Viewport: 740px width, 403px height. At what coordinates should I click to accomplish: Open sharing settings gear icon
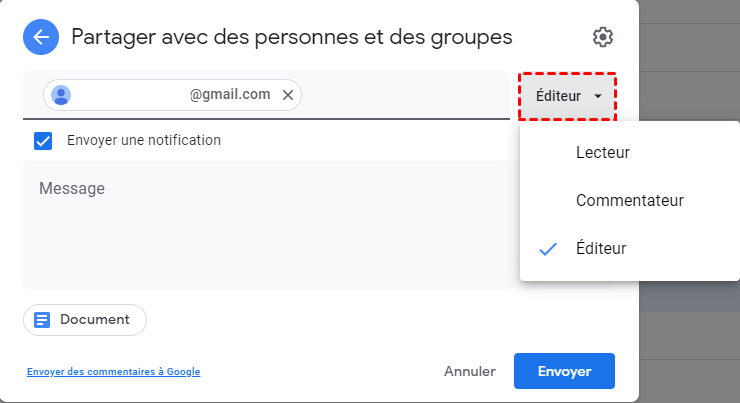(x=602, y=38)
